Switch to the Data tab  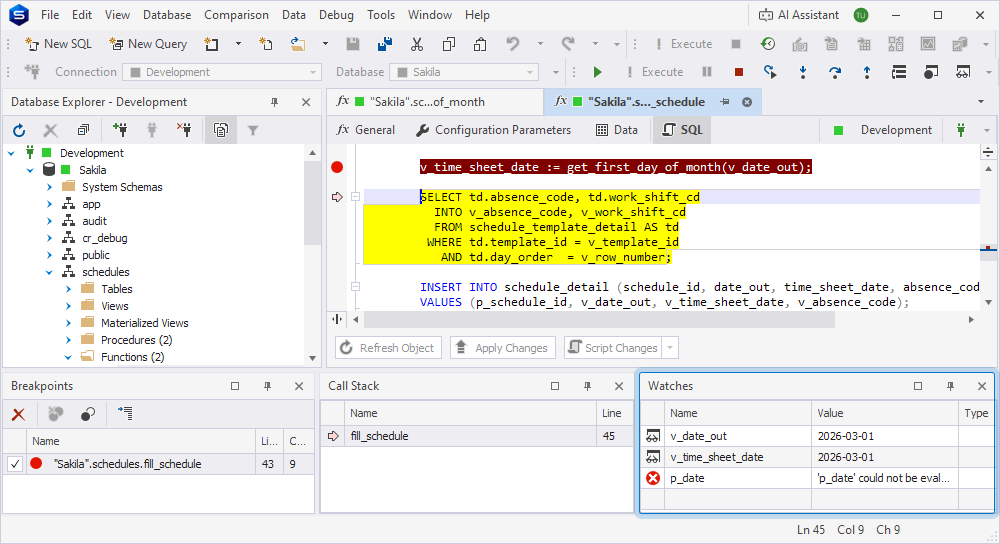click(x=617, y=130)
